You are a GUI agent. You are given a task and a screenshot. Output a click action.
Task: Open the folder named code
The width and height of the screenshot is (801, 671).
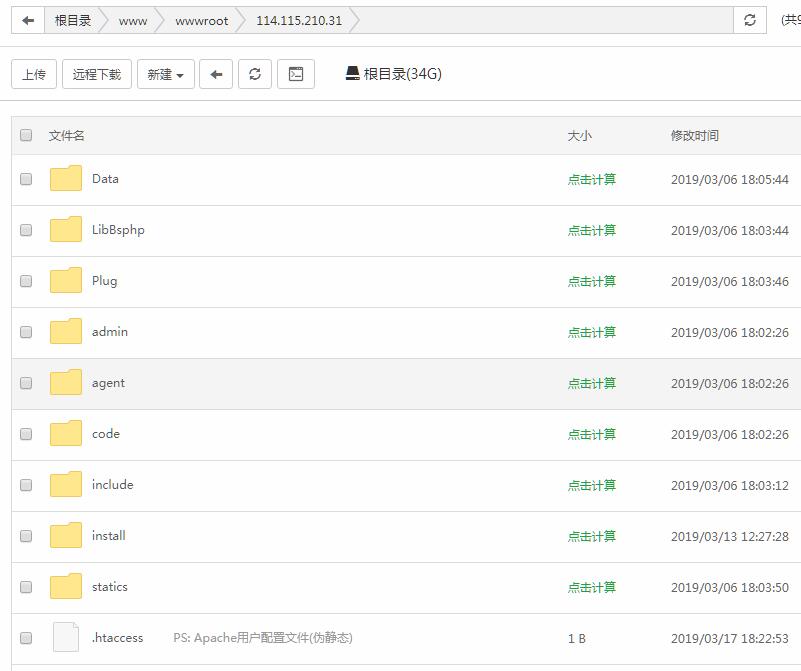[x=106, y=434]
